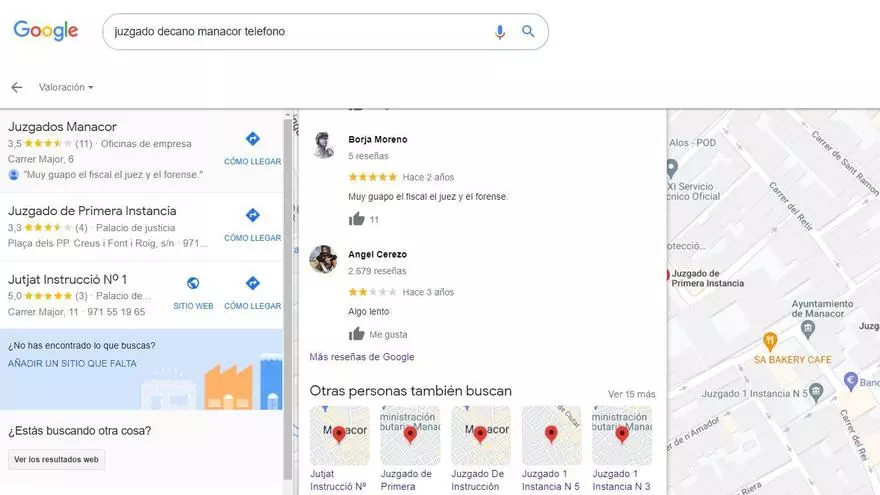The width and height of the screenshot is (880, 495).
Task: Open Juzgado 1 Instancia N 5 thumbnail
Action: coord(551,435)
